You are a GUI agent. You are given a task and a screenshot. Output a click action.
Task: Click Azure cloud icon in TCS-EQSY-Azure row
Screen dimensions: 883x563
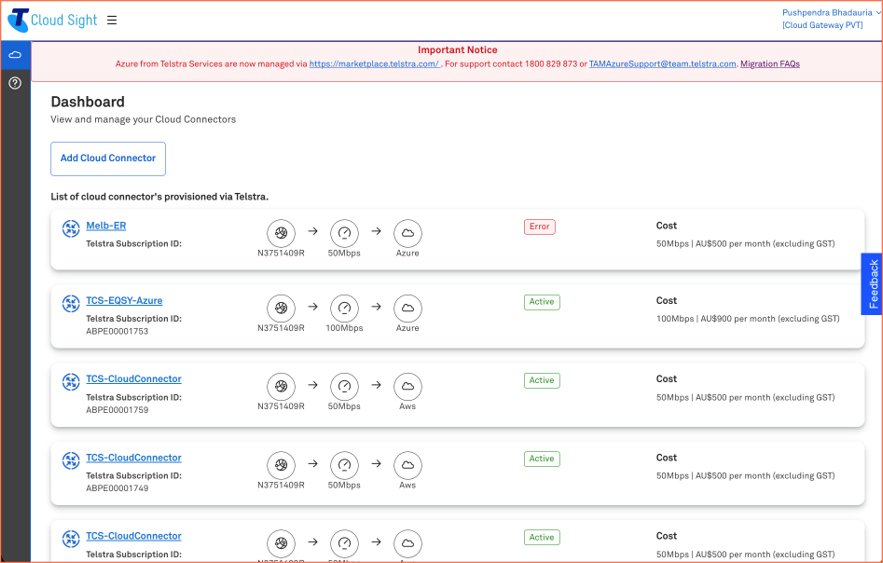pos(408,308)
